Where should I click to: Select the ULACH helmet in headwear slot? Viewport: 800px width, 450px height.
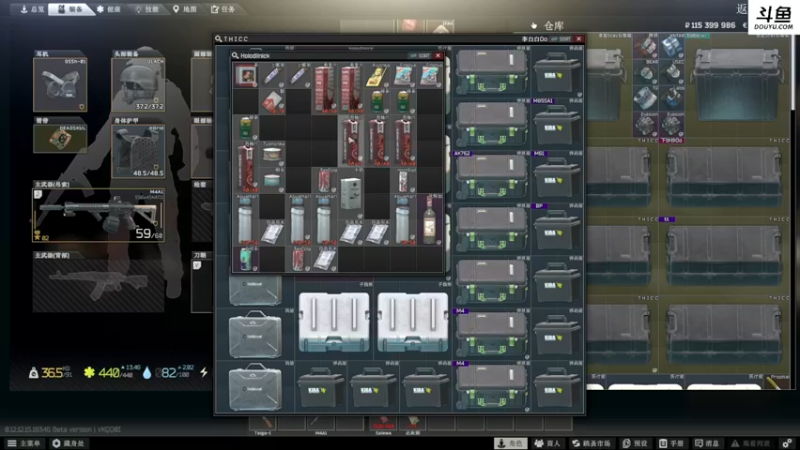138,84
